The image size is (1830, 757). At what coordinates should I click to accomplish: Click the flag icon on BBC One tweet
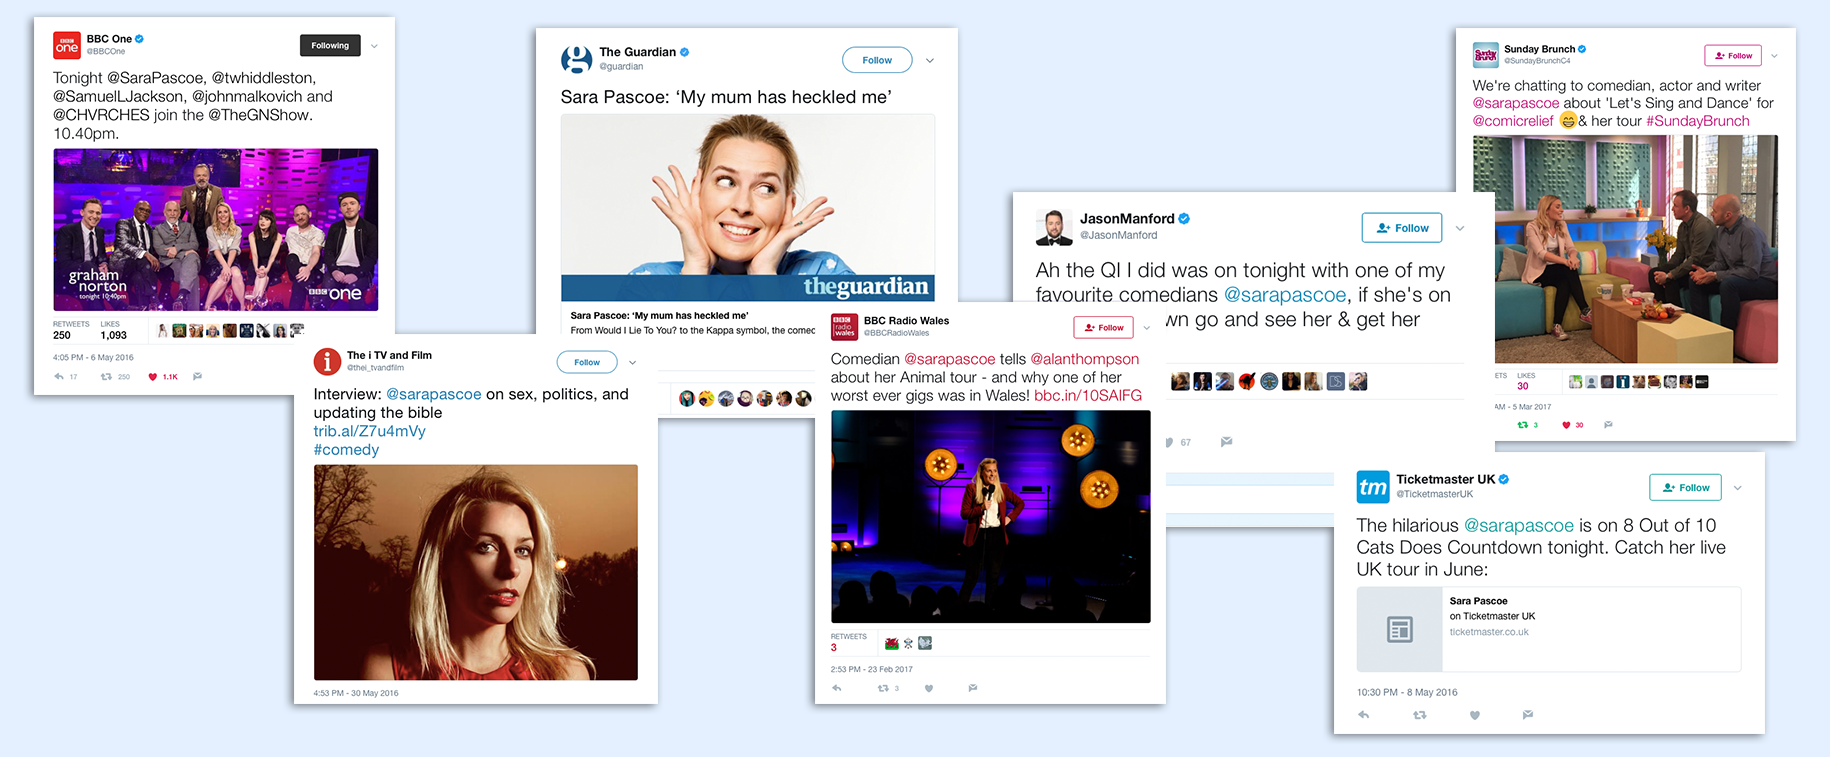click(x=197, y=377)
